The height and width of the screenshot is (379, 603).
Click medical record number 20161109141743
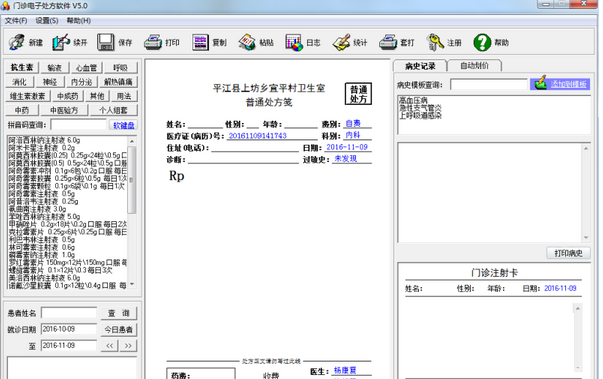[x=258, y=136]
